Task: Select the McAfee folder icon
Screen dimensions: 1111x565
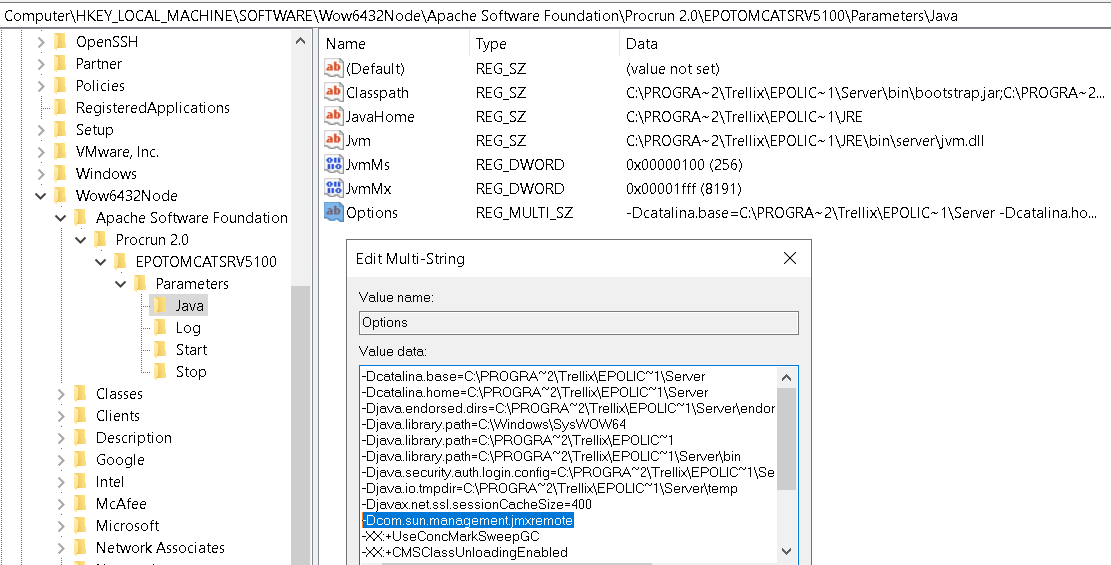Action: [80, 503]
